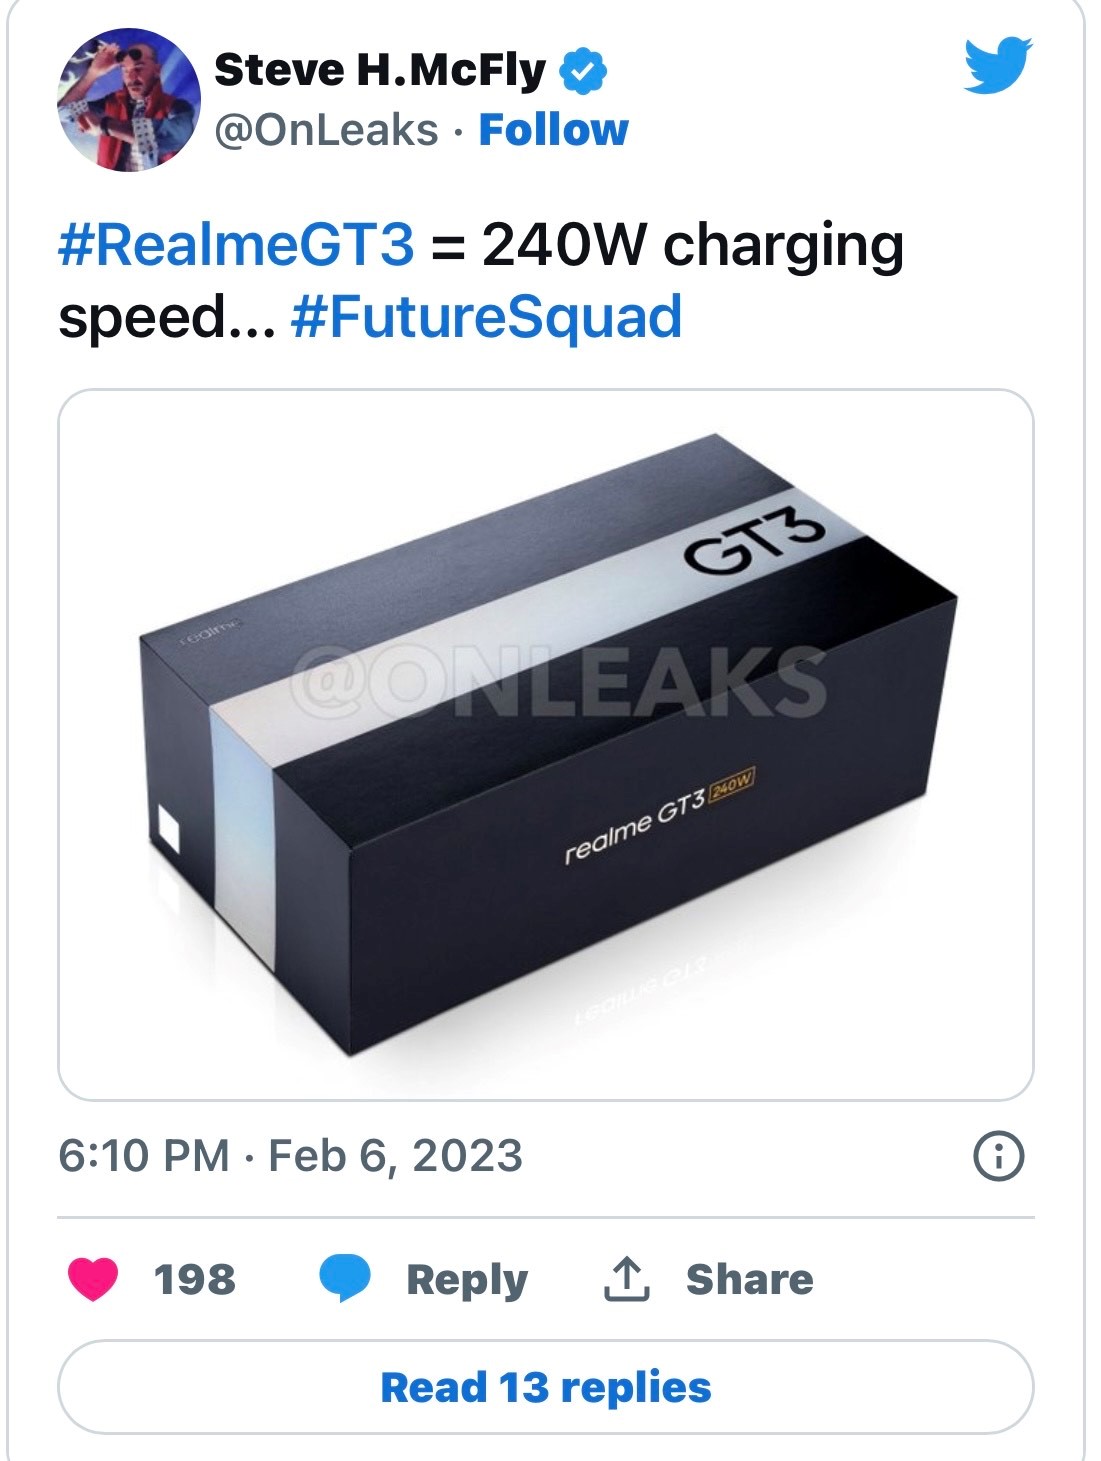
Task: Follow the OnLeaks account
Action: pyautogui.click(x=553, y=130)
